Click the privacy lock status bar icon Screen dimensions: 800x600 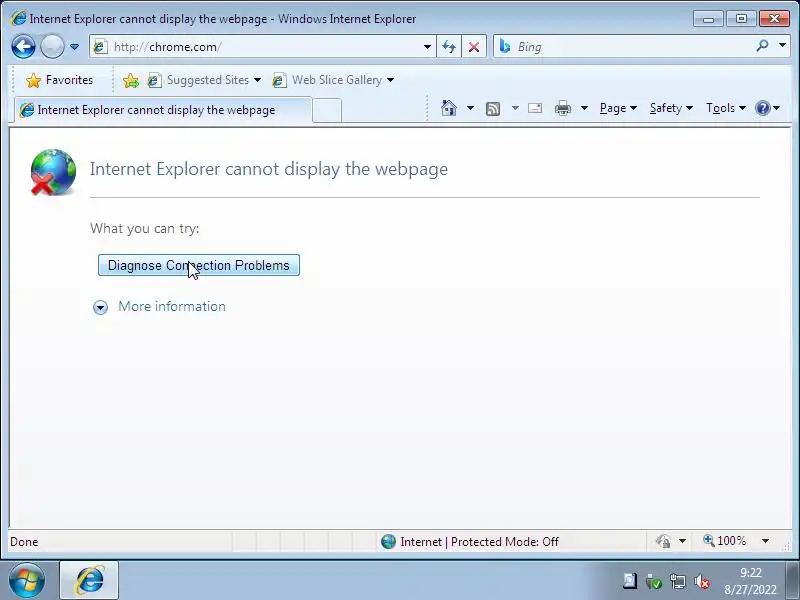point(663,541)
